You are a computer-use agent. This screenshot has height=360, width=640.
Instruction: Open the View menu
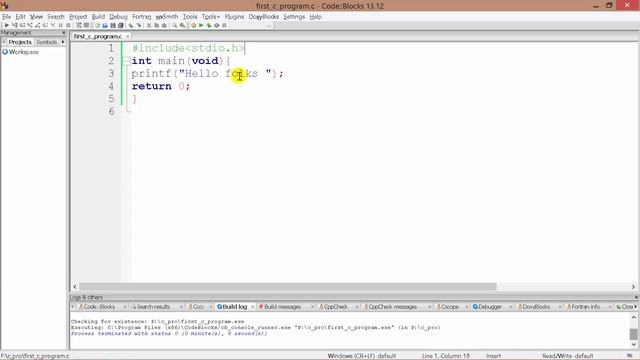click(x=36, y=17)
